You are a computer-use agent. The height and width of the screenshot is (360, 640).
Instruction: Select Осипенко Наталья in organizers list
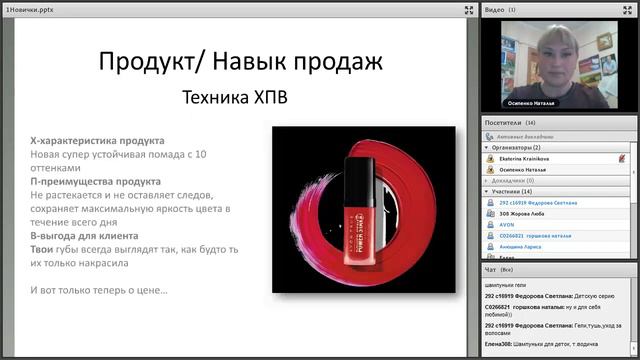pyautogui.click(x=557, y=169)
